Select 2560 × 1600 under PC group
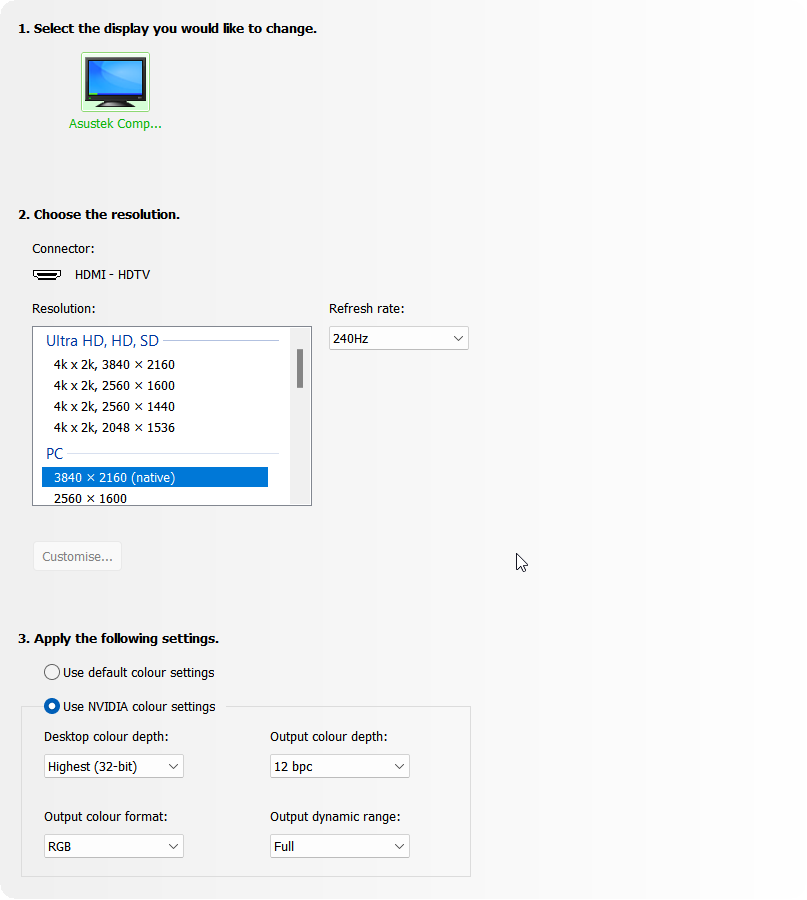The height and width of the screenshot is (900, 807). click(x=90, y=498)
